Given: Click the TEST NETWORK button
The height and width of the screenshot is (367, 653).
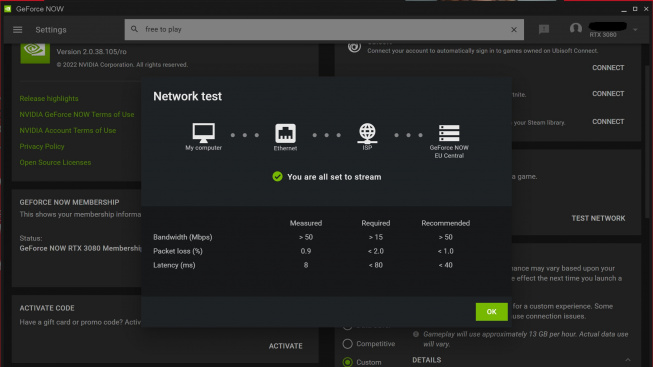Looking at the screenshot, I should pos(598,218).
